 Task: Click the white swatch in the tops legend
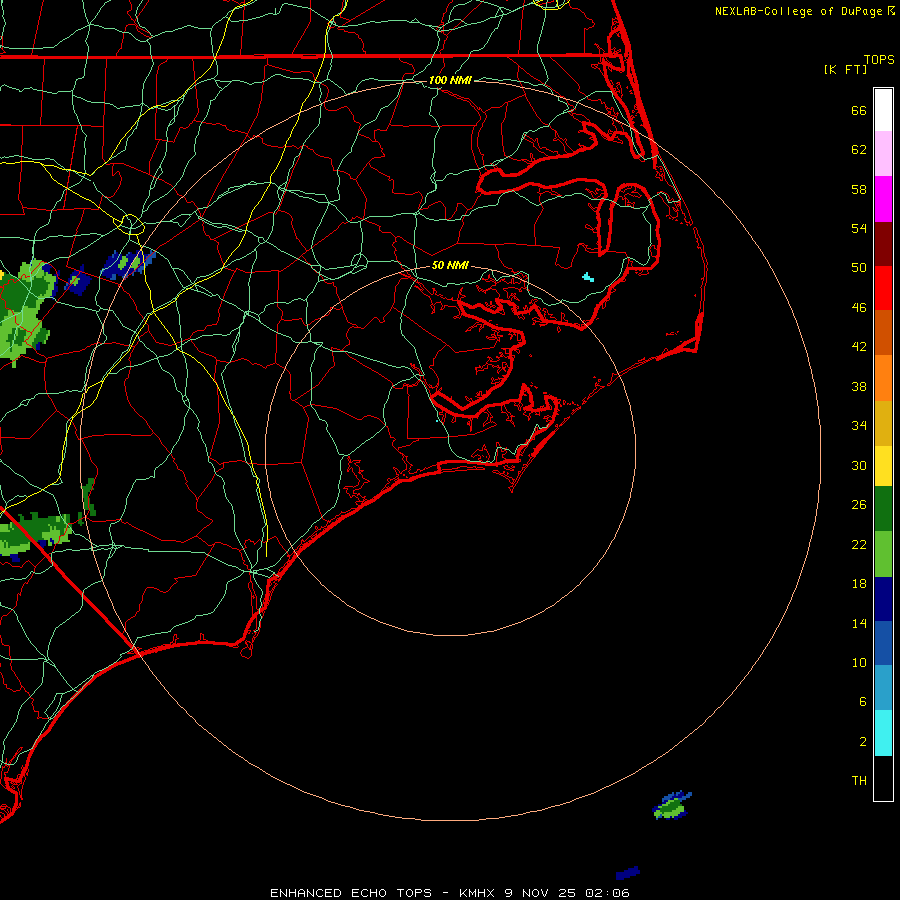coord(883,110)
